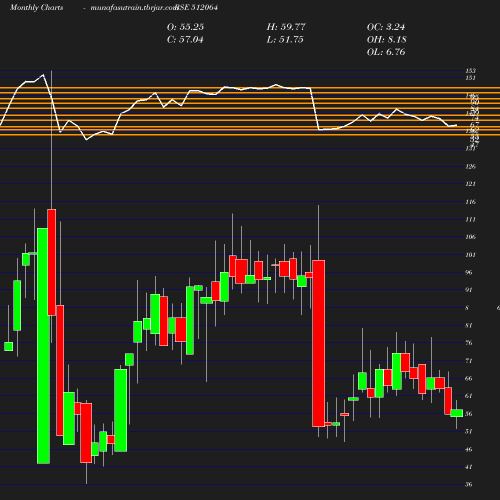Click the 71 price axis label
The width and height of the screenshot is (500, 500).
pos(469,361)
